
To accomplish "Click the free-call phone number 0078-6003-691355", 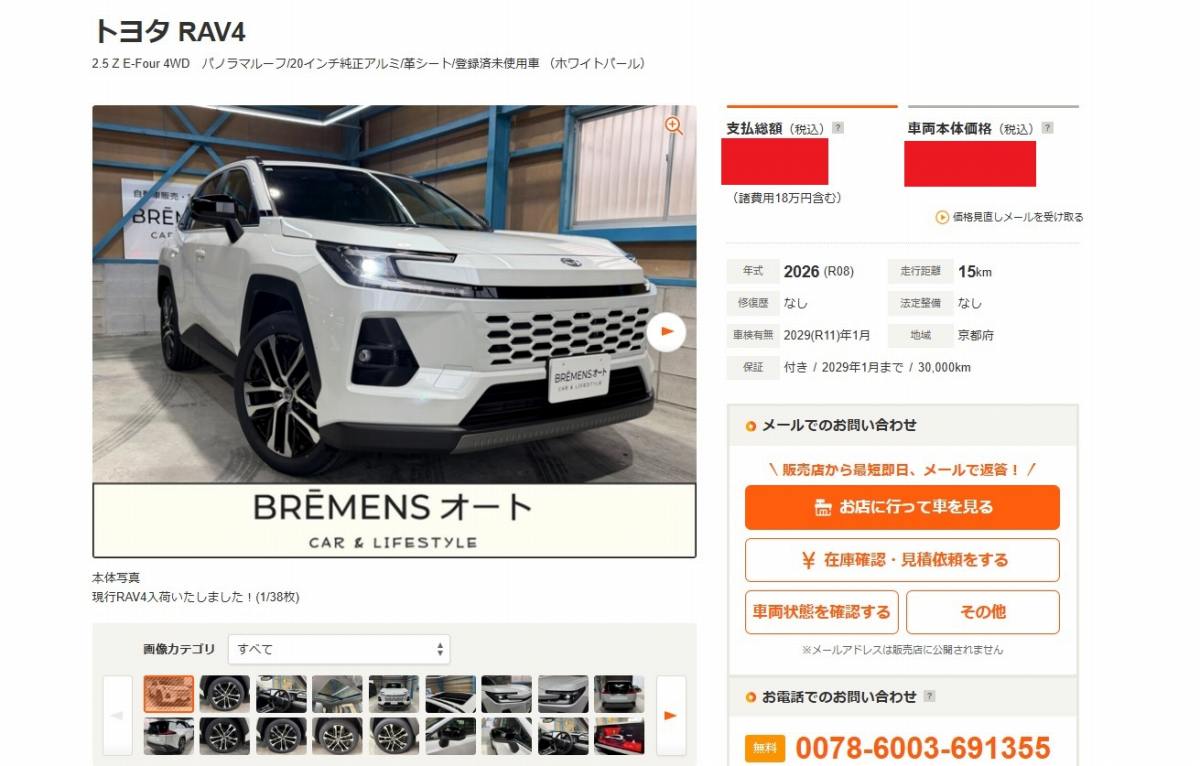I will (923, 748).
